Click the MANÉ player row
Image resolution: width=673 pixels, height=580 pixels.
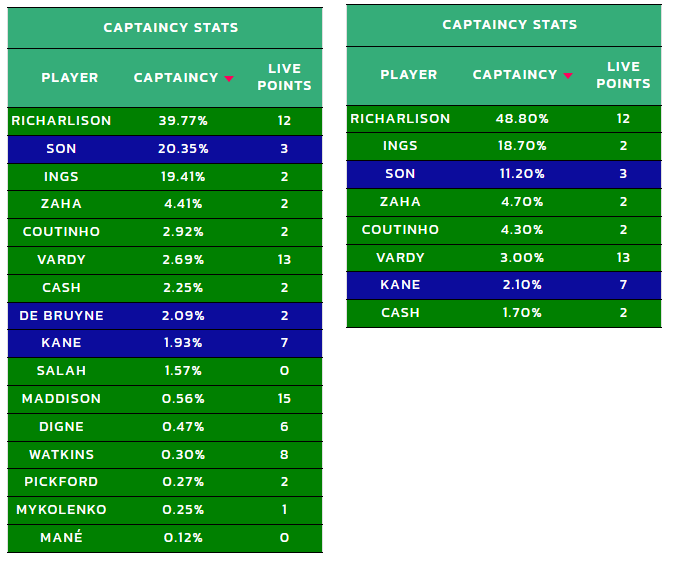coord(165,538)
